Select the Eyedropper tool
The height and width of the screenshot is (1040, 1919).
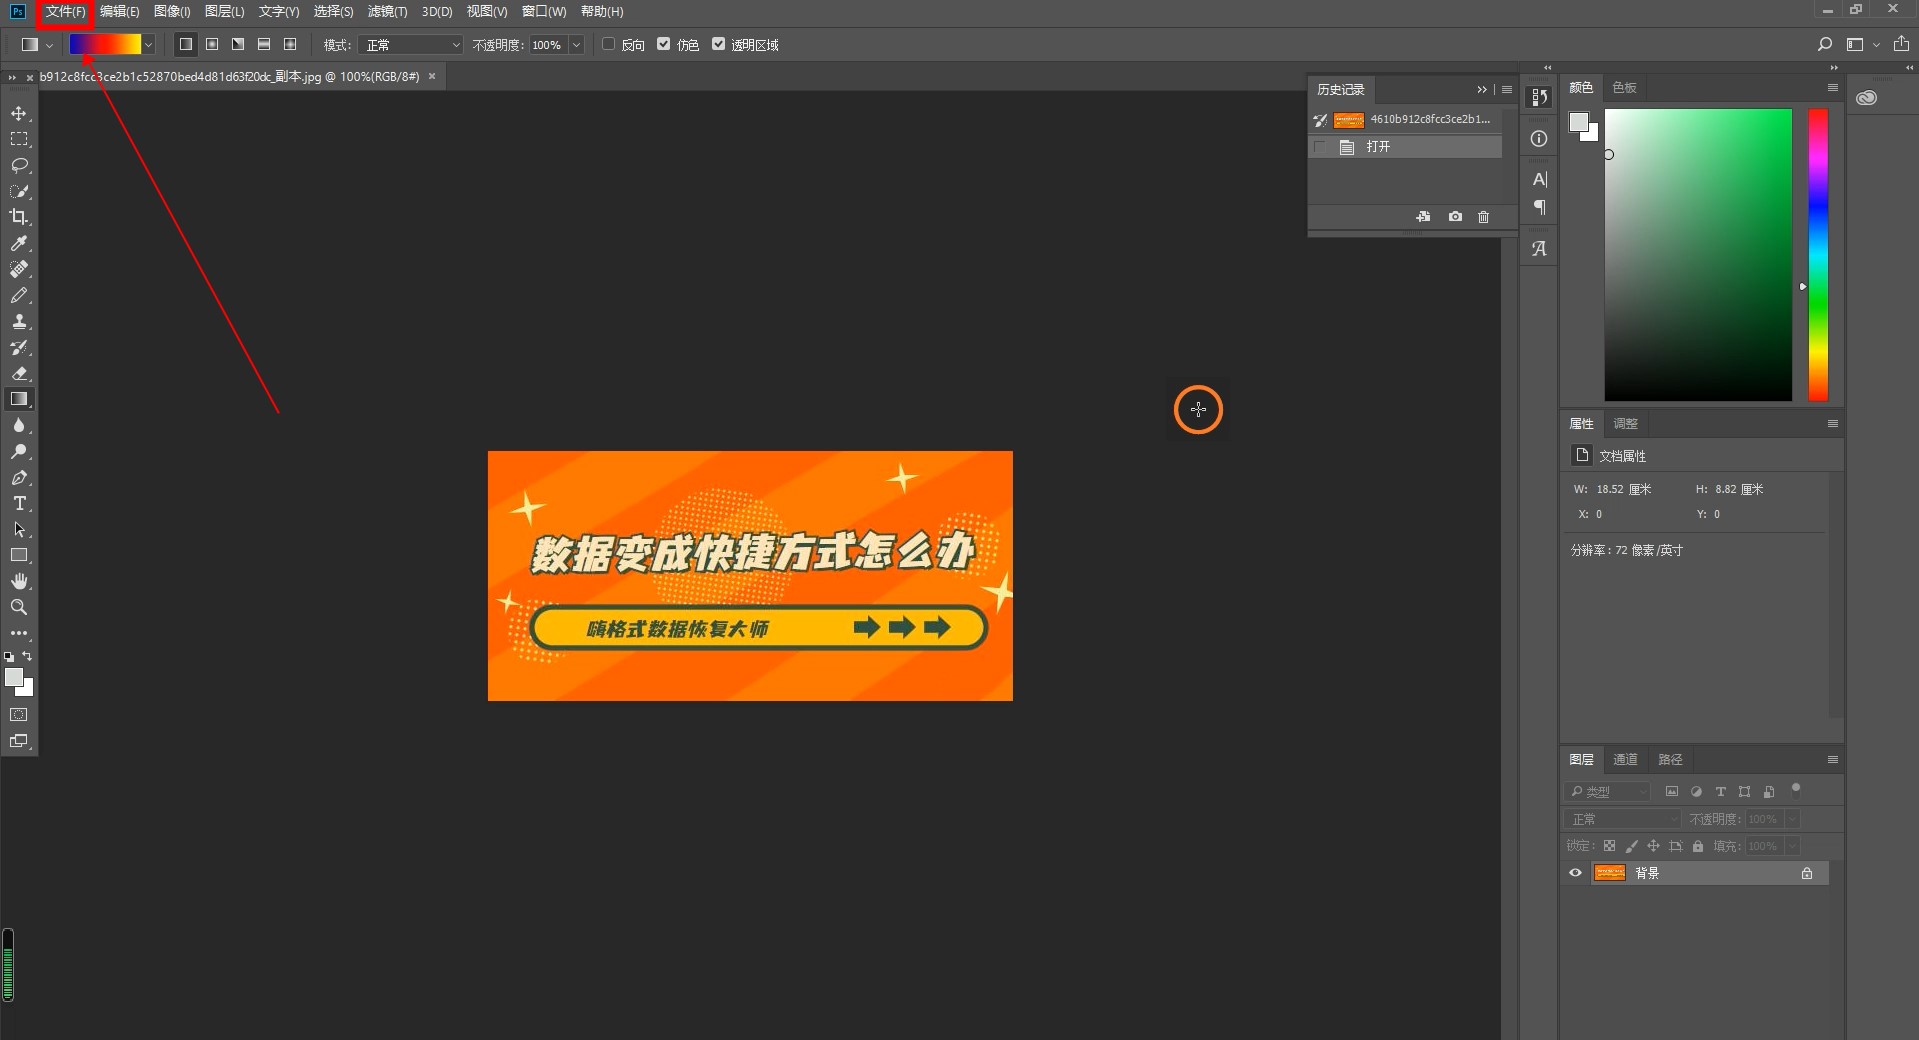(19, 243)
